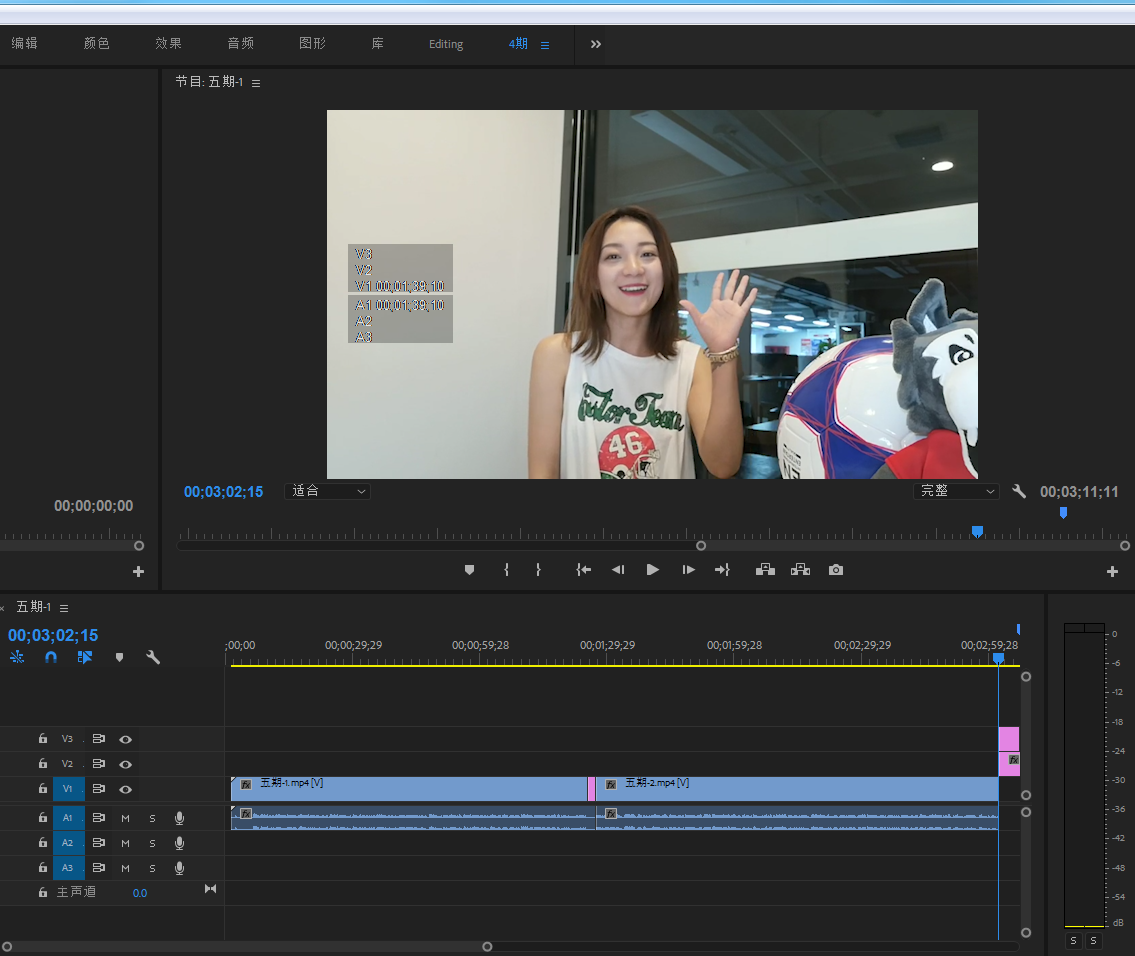Click the Add Marker icon in monitor

coord(469,570)
